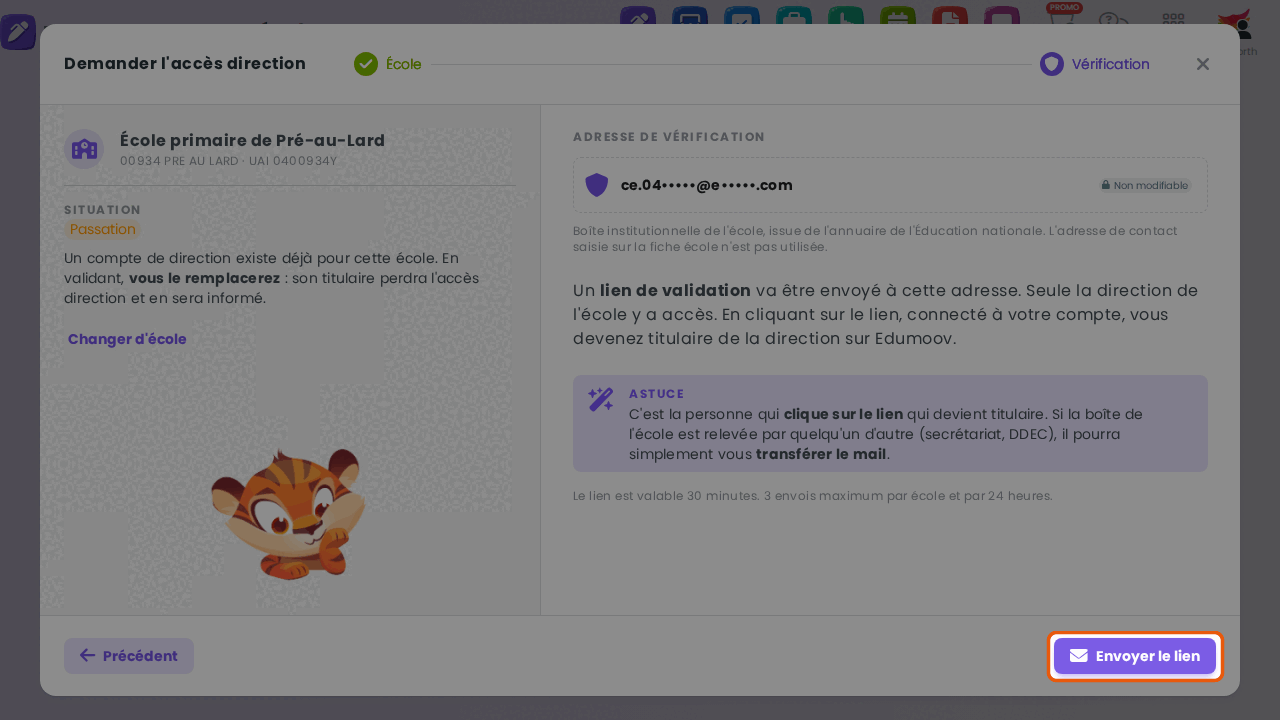Click the École primaire de Pré-au-Lard title

click(252, 140)
